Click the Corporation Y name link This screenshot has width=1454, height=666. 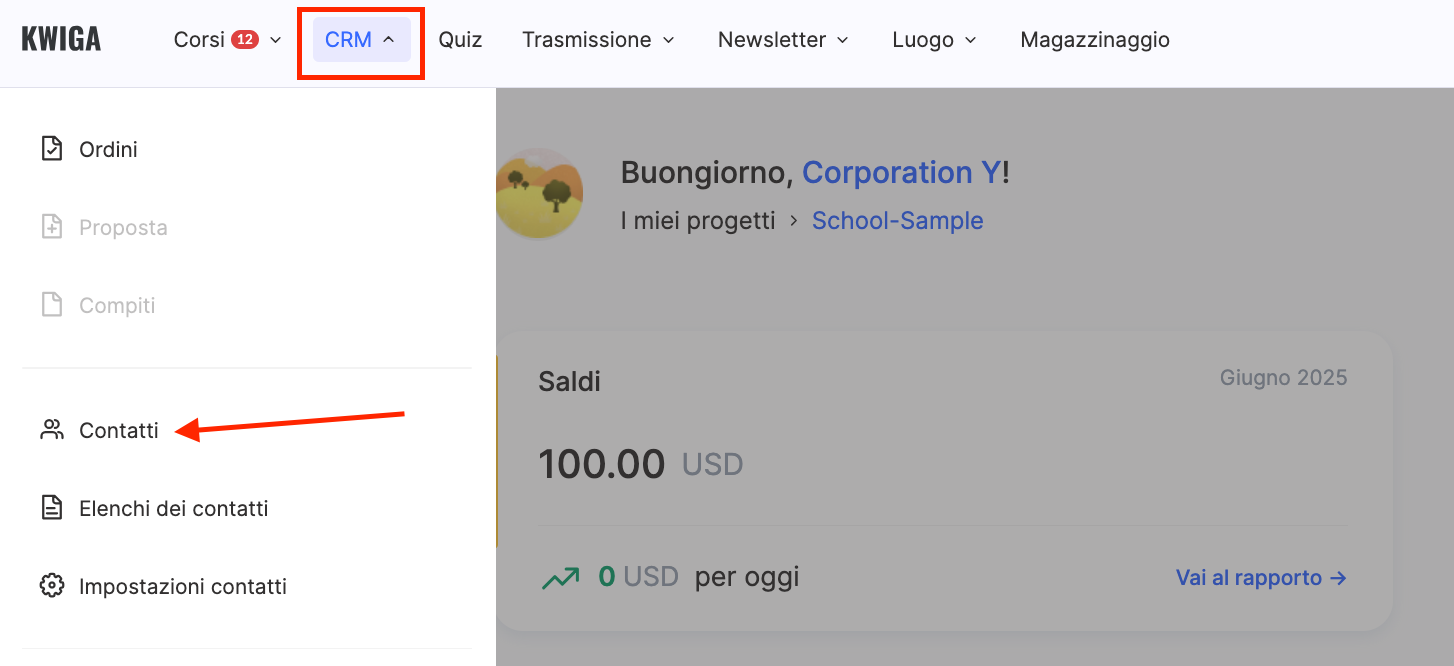(x=900, y=172)
